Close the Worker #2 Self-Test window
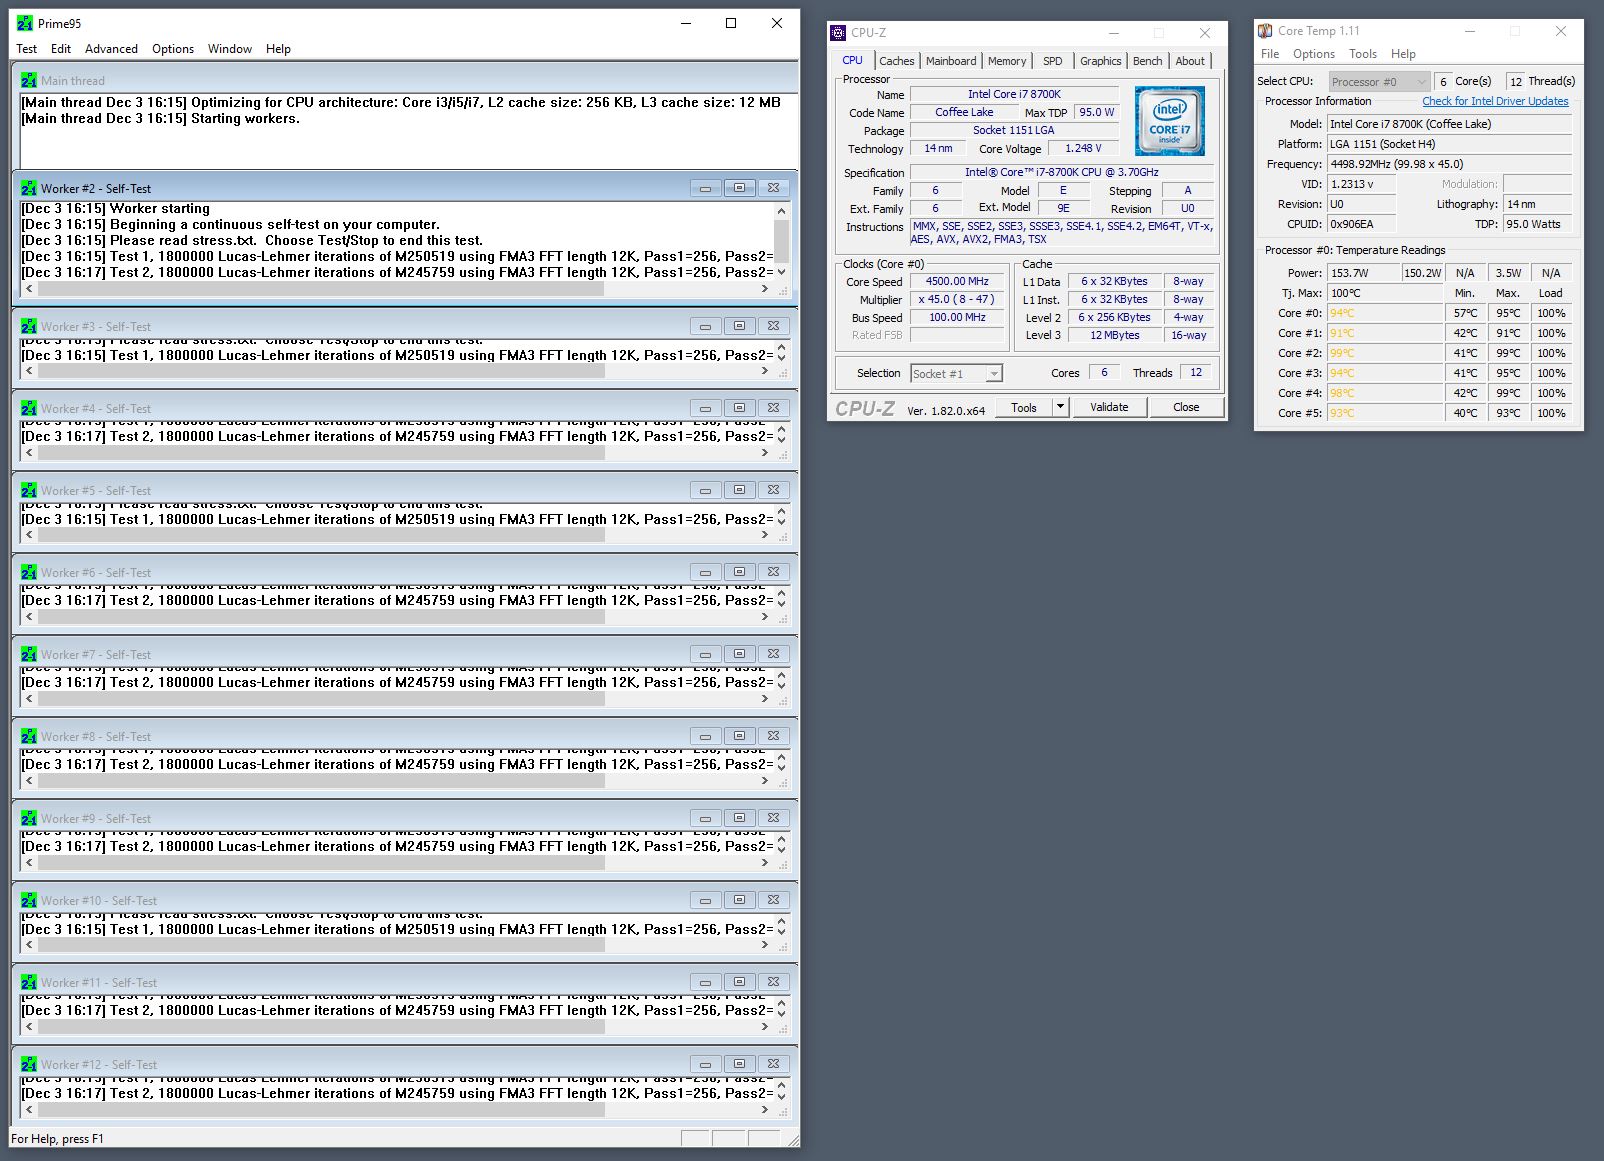The image size is (1604, 1161). tap(773, 188)
